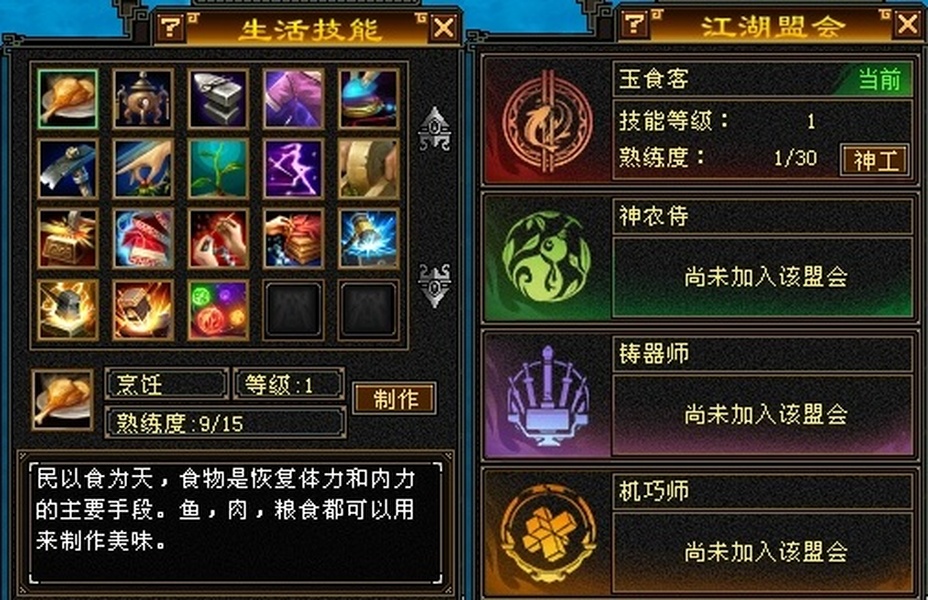Select the 铸器师 purple guild entry
This screenshot has width=928, height=600.
pos(699,395)
